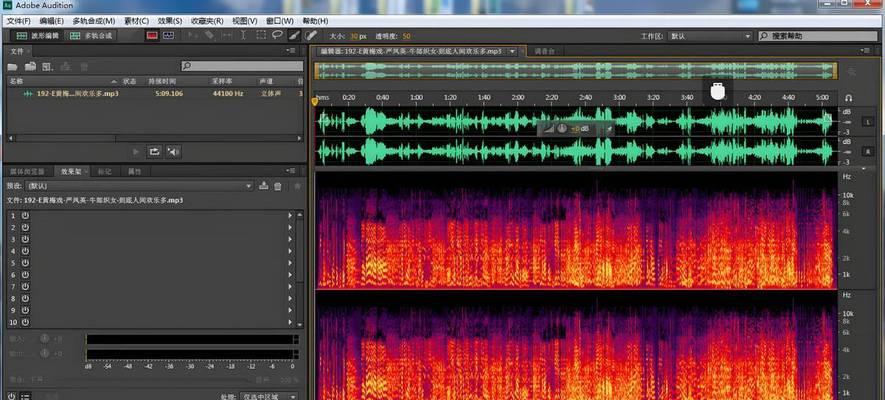Open the 收藏夹(R) menu
This screenshot has width=885, height=400.
point(208,21)
